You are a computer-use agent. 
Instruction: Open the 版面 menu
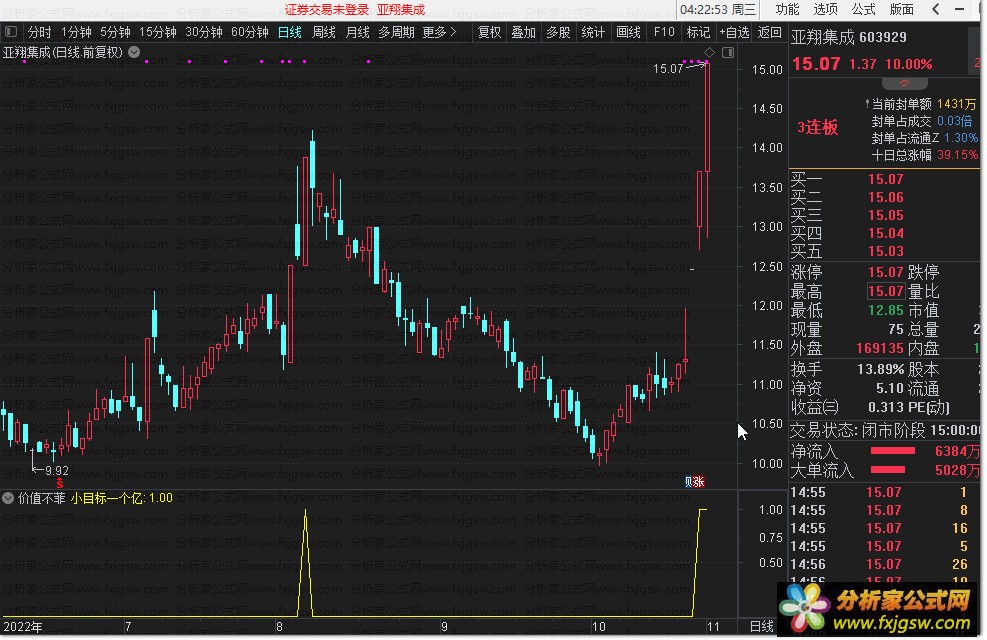click(x=901, y=9)
